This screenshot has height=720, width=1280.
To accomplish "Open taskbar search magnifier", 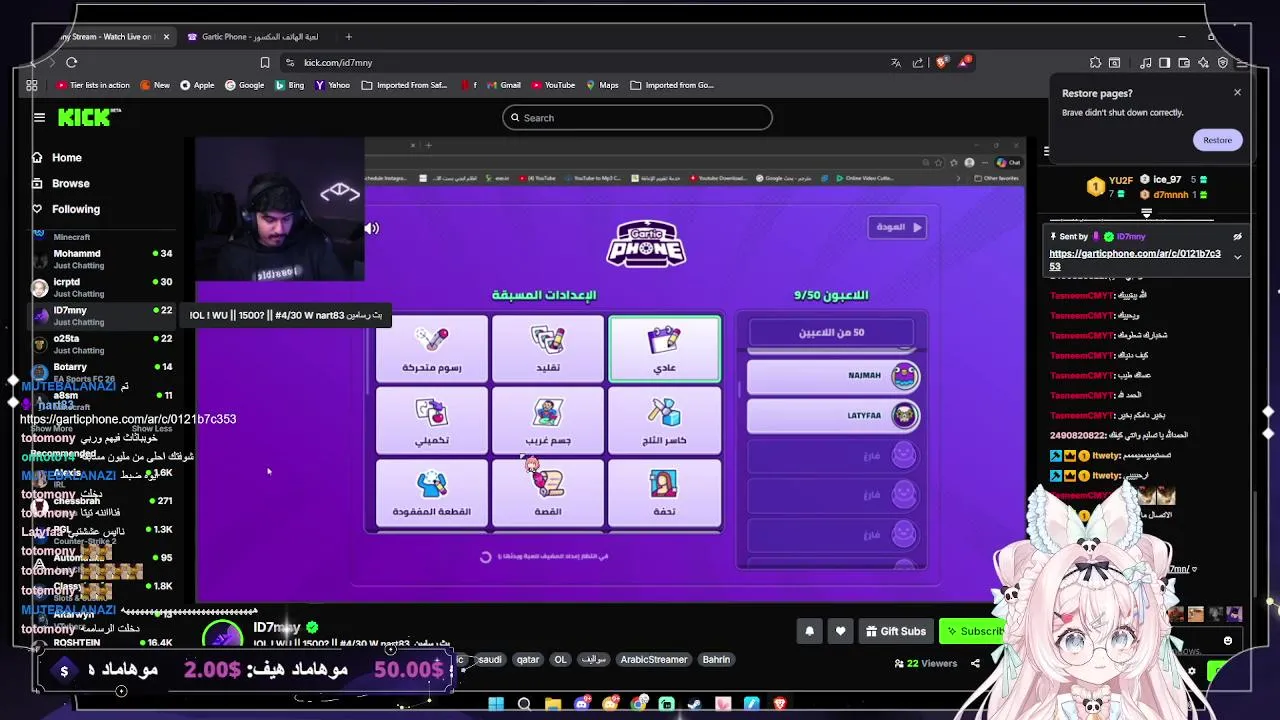I will [x=524, y=704].
